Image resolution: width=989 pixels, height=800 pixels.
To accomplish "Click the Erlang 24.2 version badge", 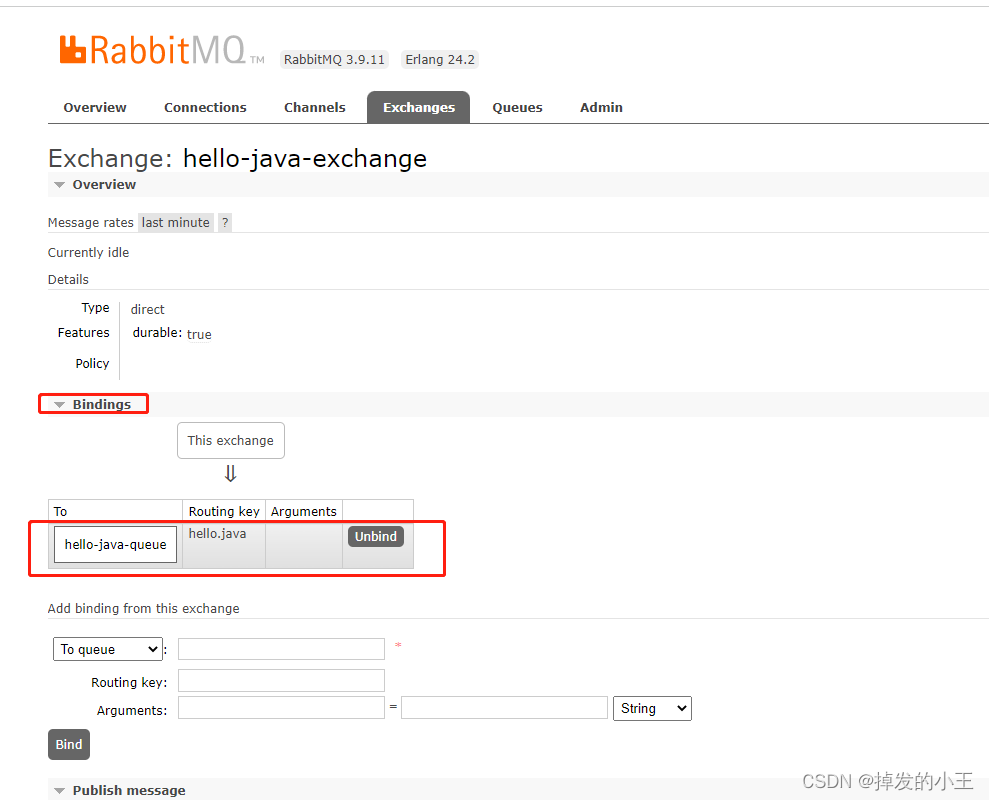I will pyautogui.click(x=440, y=59).
